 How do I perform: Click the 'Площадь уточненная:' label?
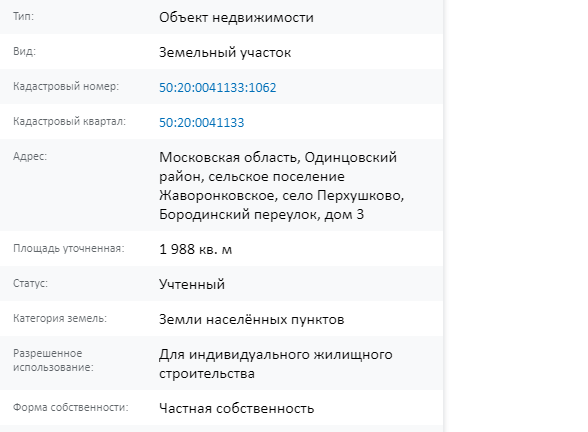click(x=69, y=248)
